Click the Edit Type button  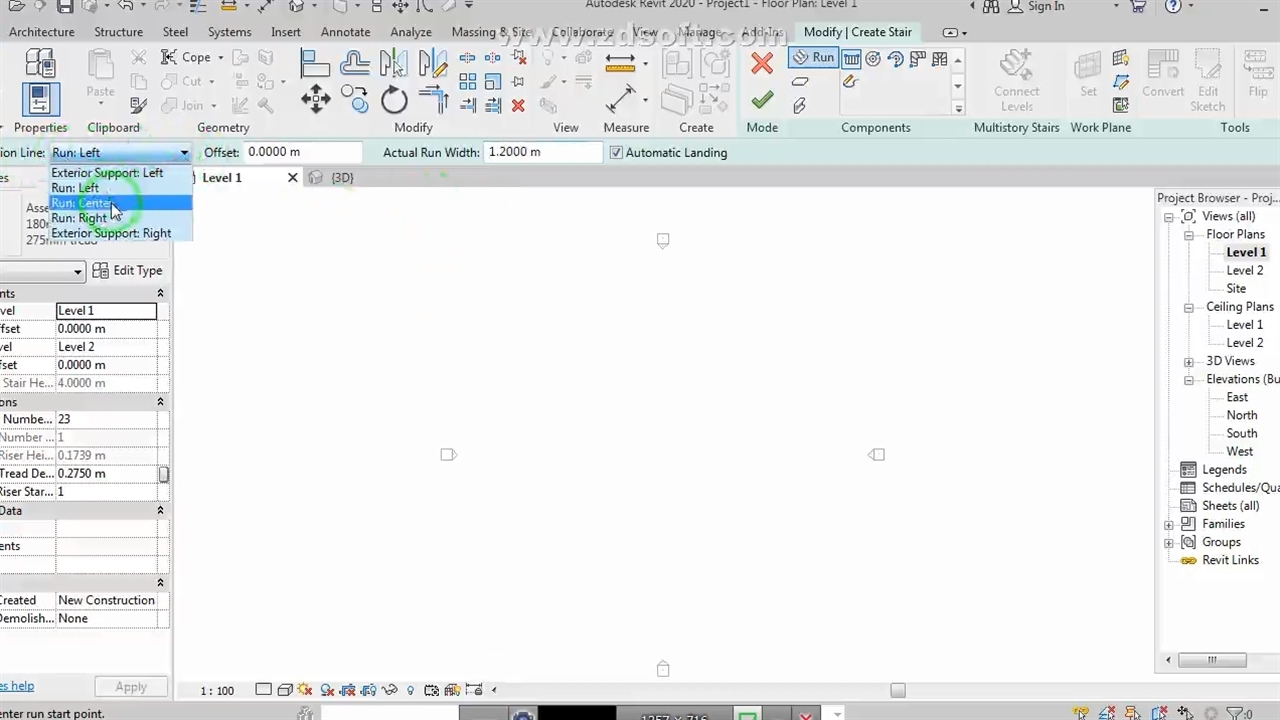click(128, 271)
